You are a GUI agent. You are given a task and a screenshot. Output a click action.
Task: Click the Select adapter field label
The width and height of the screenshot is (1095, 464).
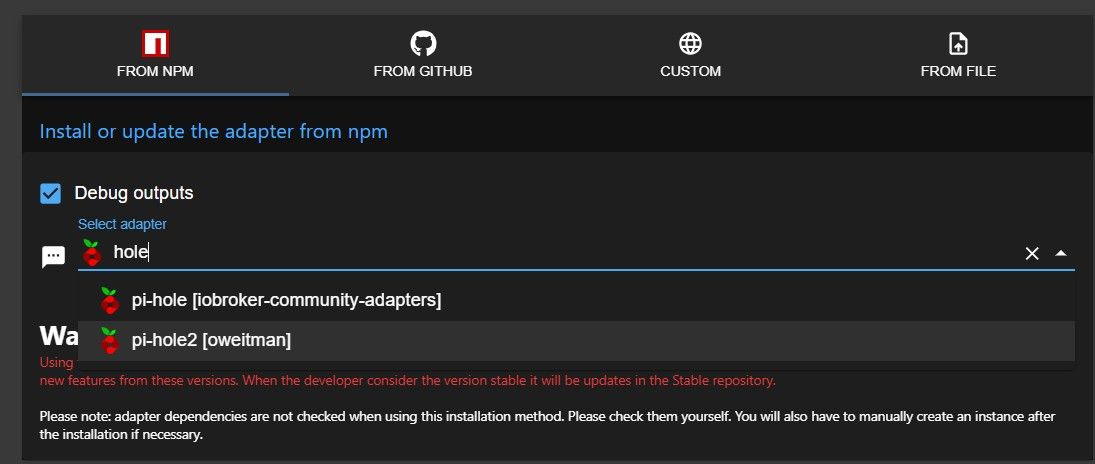pos(122,224)
